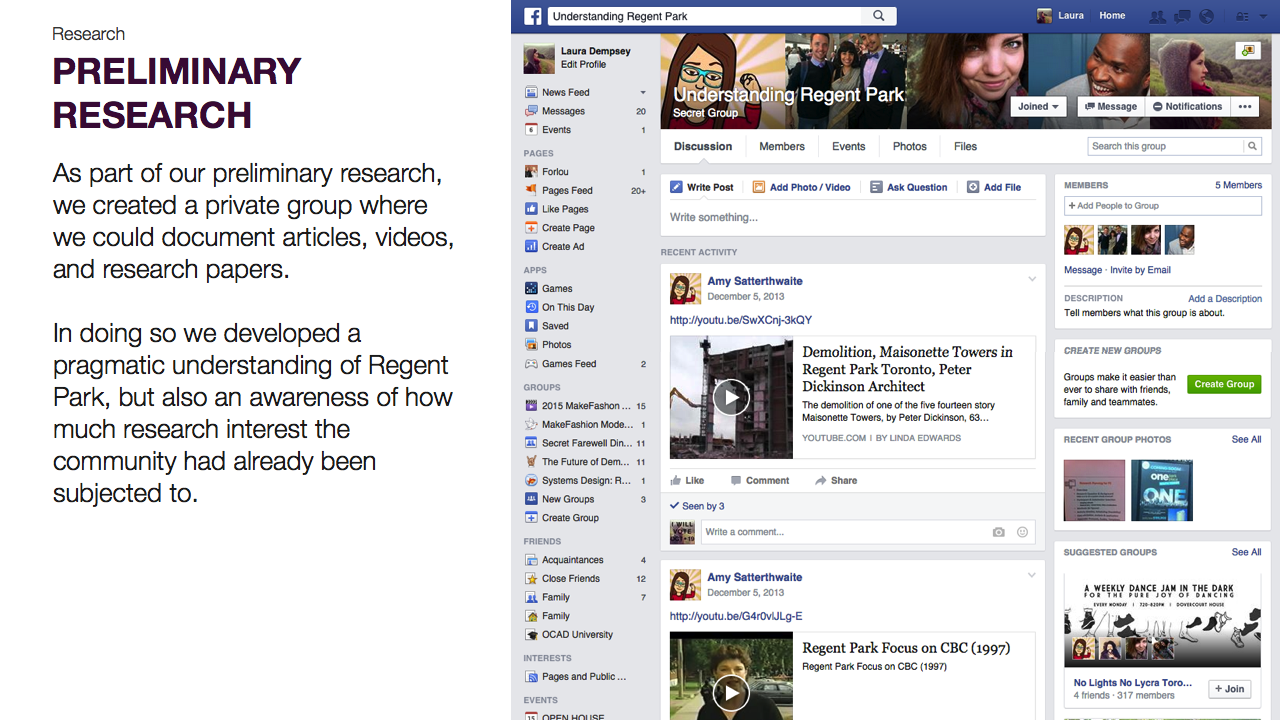Click Create Group plus icon in sidebar
The width and height of the screenshot is (1280, 720).
tap(531, 518)
